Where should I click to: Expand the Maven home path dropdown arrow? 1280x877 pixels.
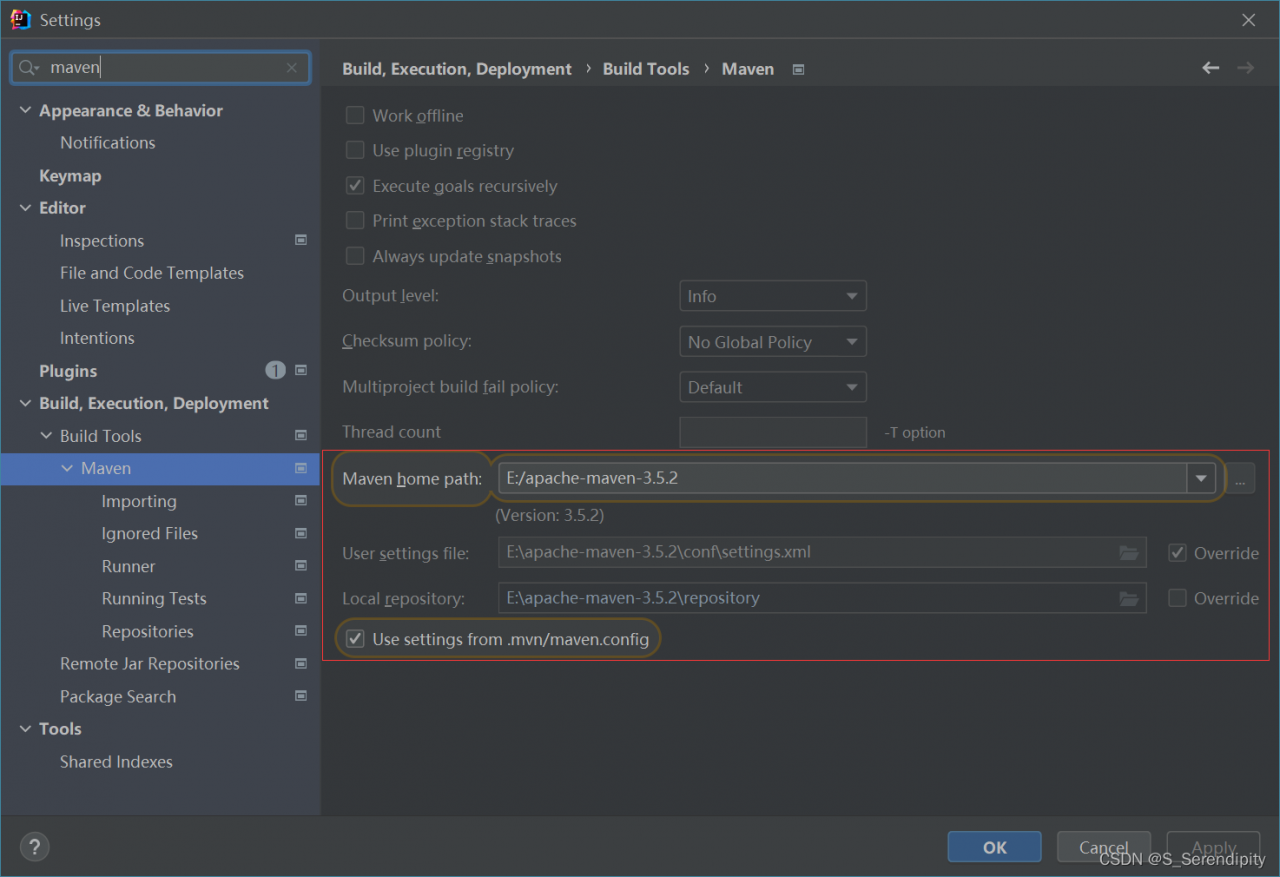point(1201,479)
